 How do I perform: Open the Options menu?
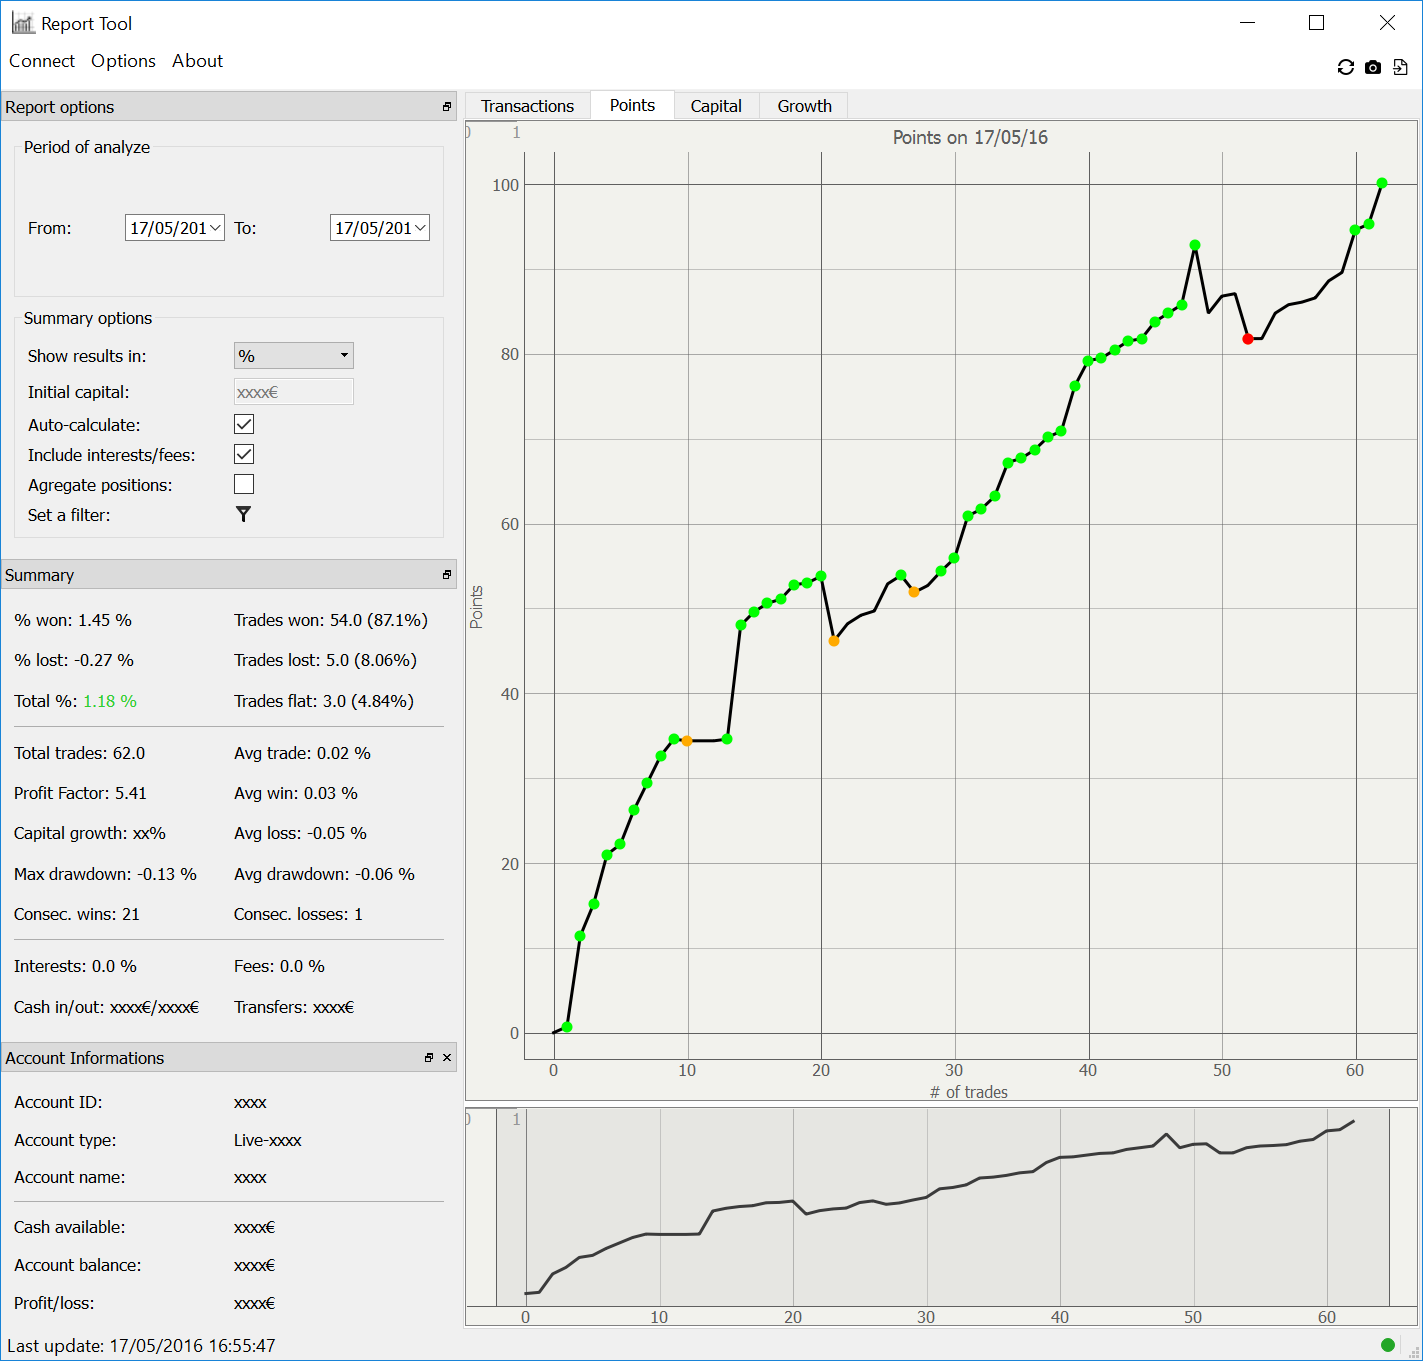click(123, 61)
